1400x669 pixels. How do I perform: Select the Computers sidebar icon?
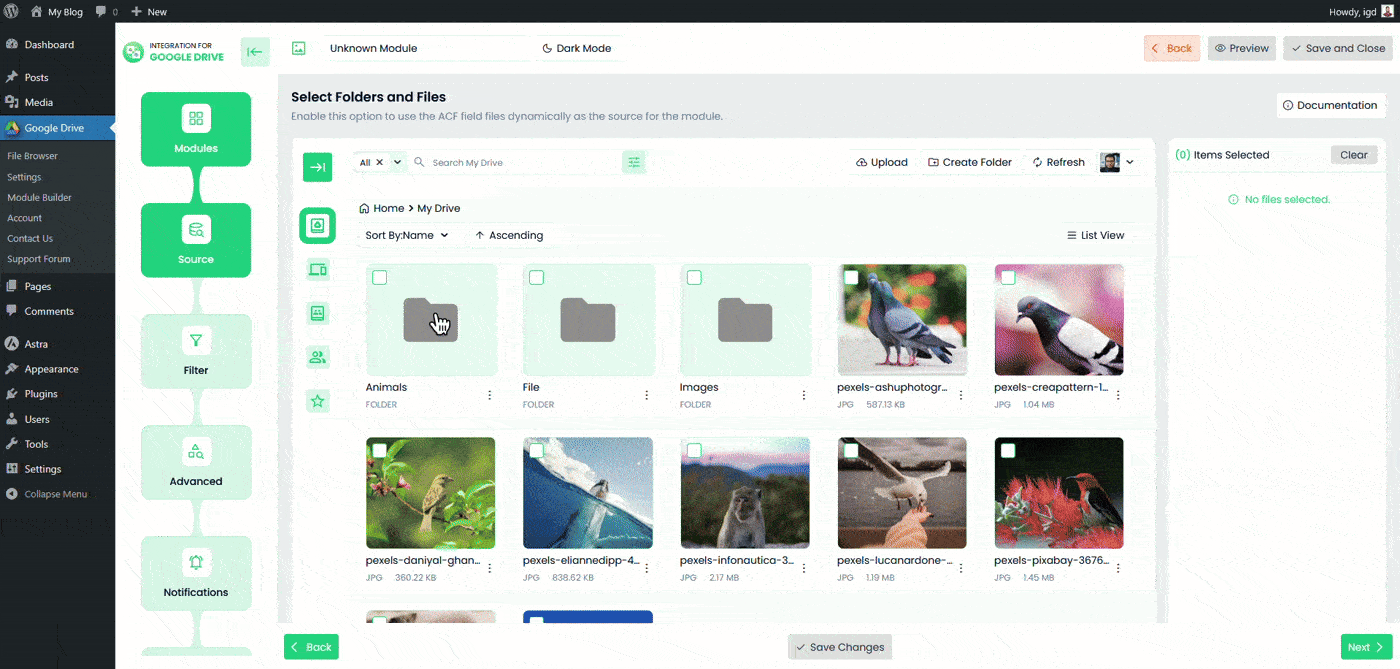(x=318, y=269)
